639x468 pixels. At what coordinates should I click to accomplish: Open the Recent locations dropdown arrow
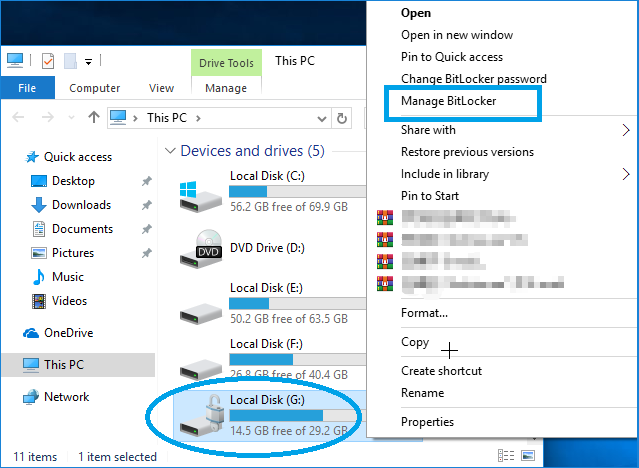[x=71, y=118]
